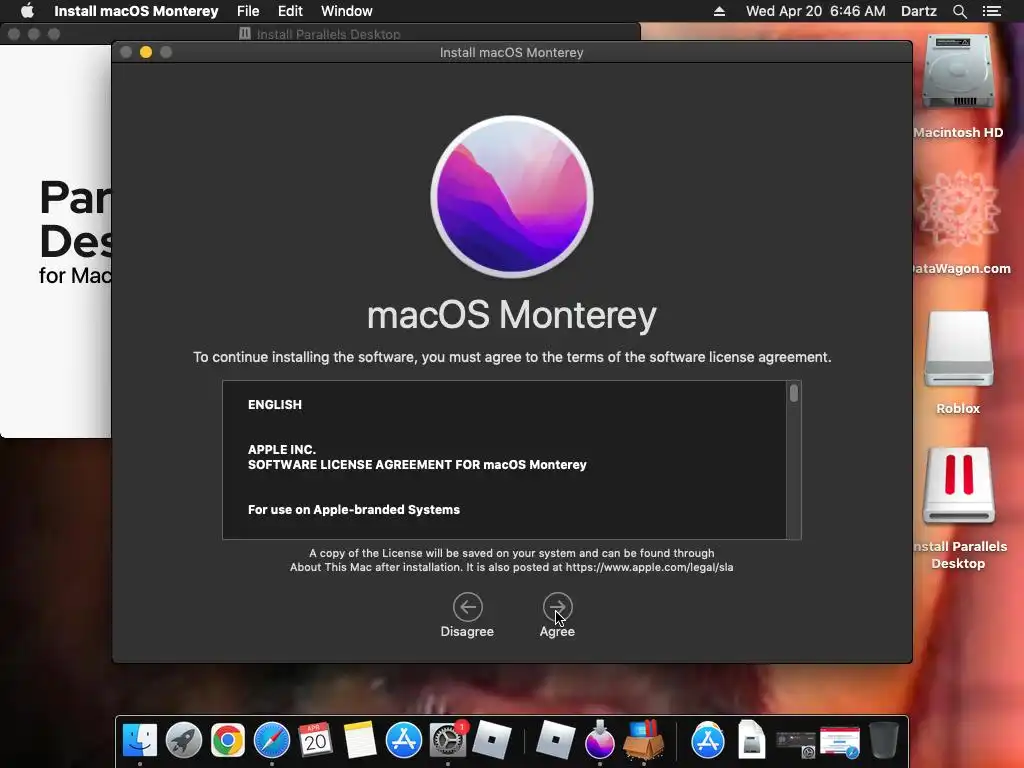
Task: Click the apple.com/legal/sla URL text
Action: [x=649, y=568]
